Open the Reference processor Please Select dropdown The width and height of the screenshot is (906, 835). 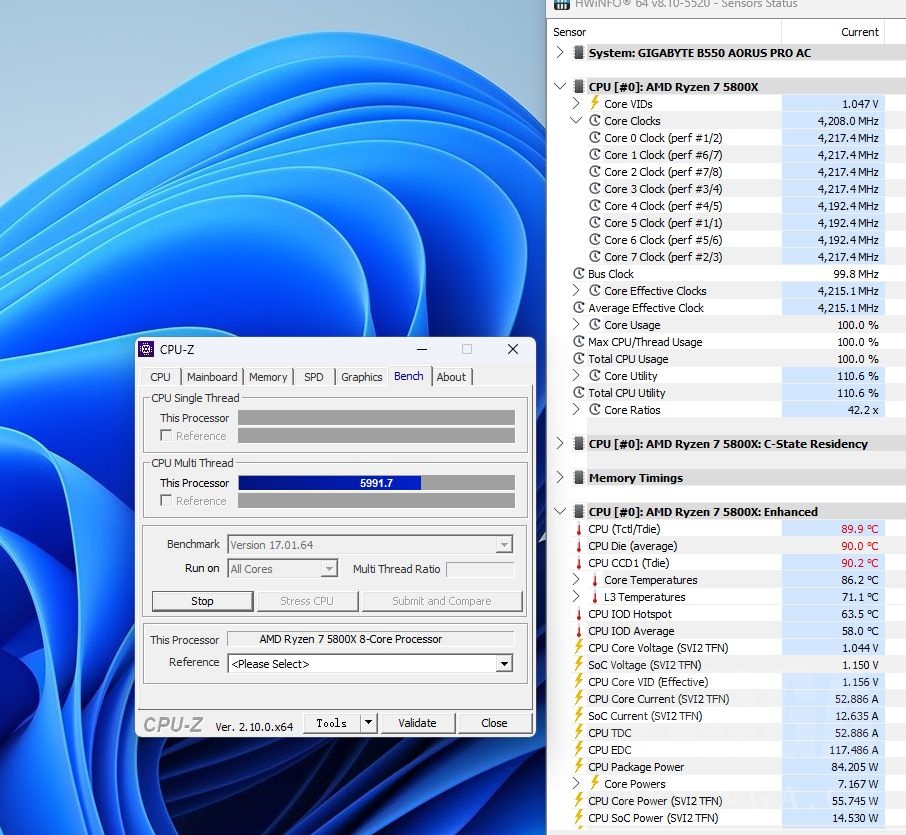(x=504, y=664)
